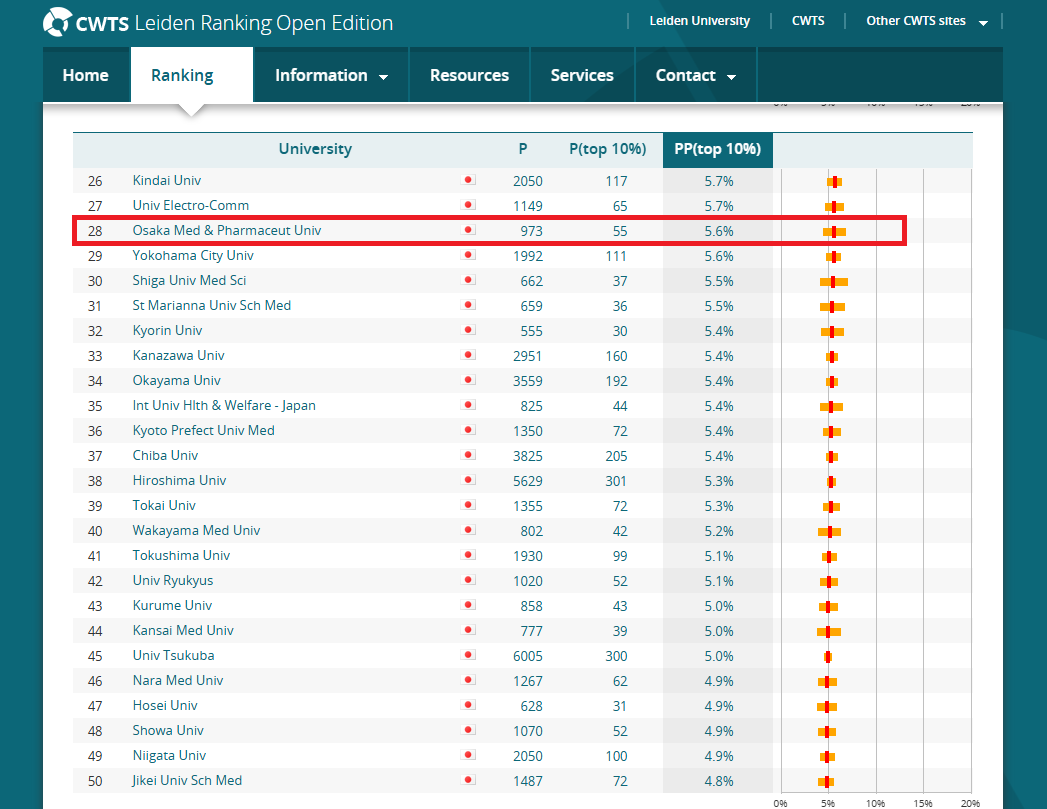Go to the Home tab
This screenshot has width=1047, height=809.
86,75
